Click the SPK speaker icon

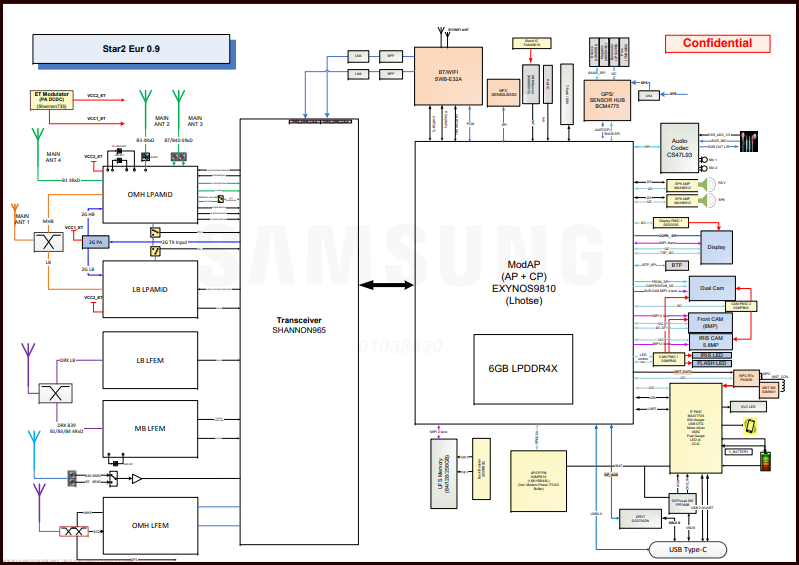click(708, 200)
